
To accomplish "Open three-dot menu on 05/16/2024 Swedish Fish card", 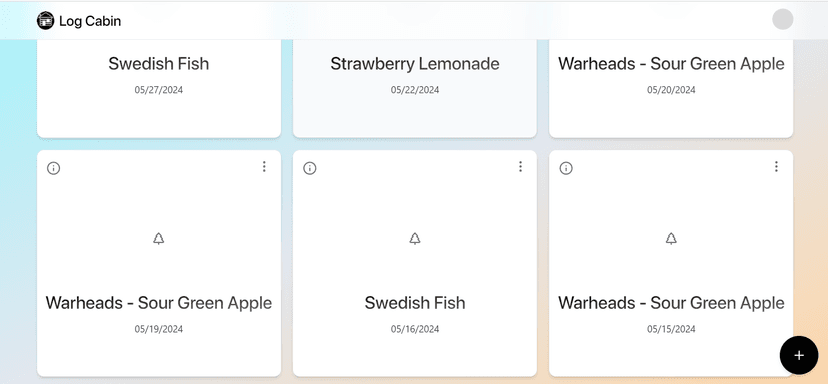I will [520, 167].
